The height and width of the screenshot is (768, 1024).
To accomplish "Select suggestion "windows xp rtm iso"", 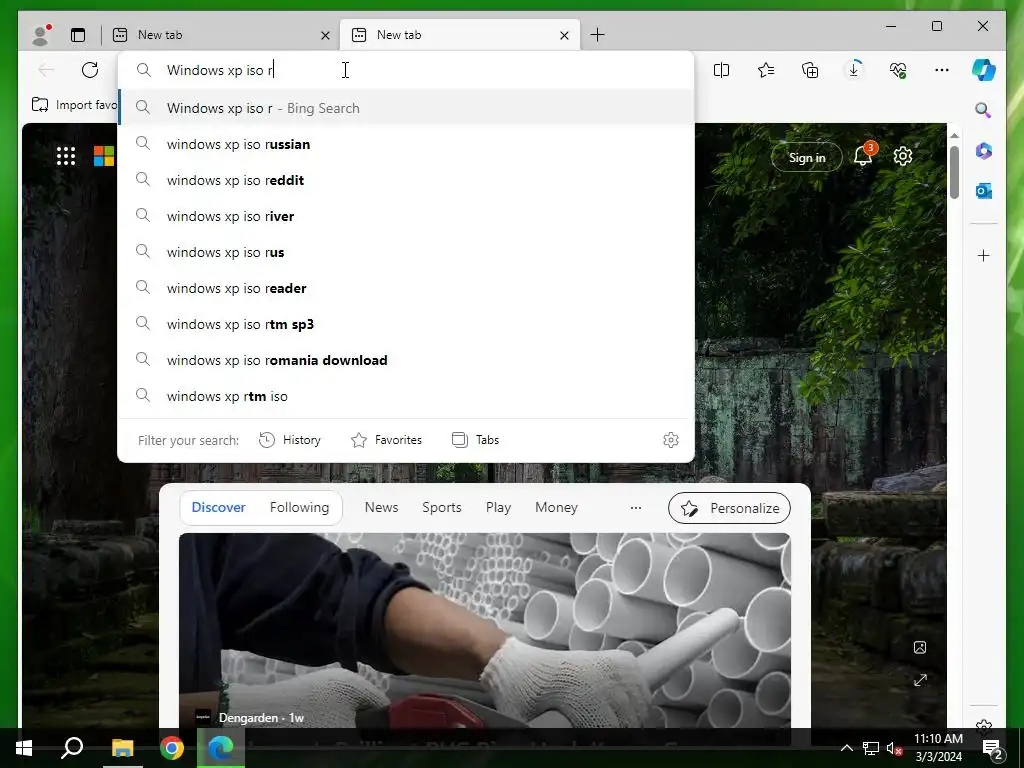I will tap(406, 396).
